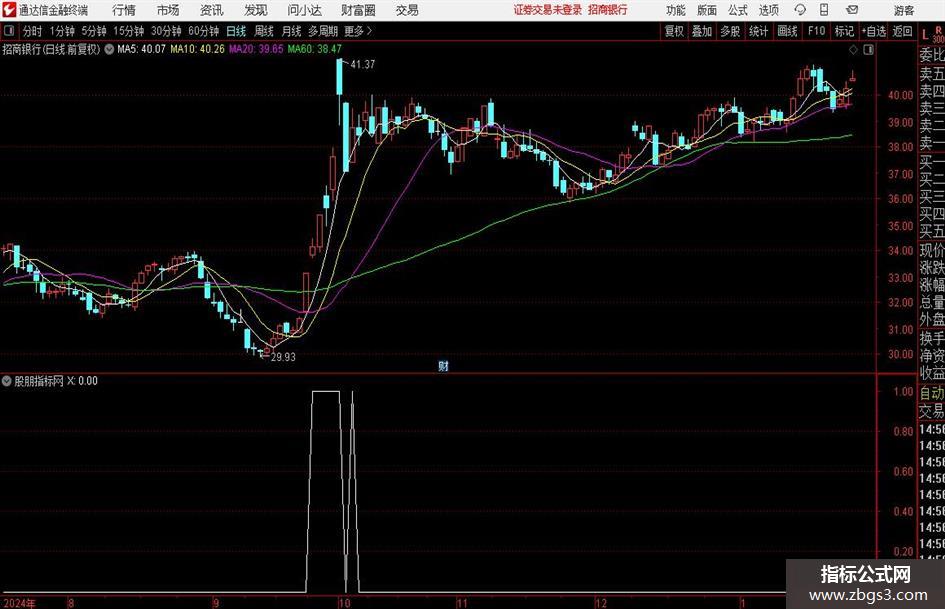
Task: Click the diamond icon above chart
Action: click(853, 49)
